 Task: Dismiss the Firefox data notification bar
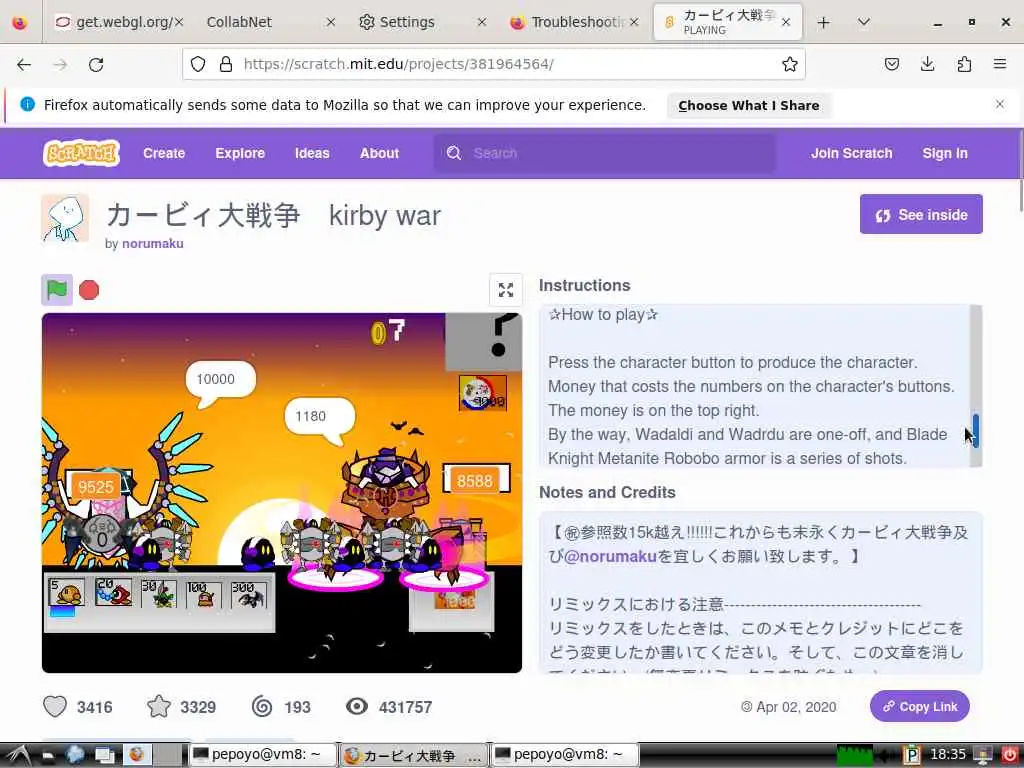pyautogui.click(x=999, y=104)
